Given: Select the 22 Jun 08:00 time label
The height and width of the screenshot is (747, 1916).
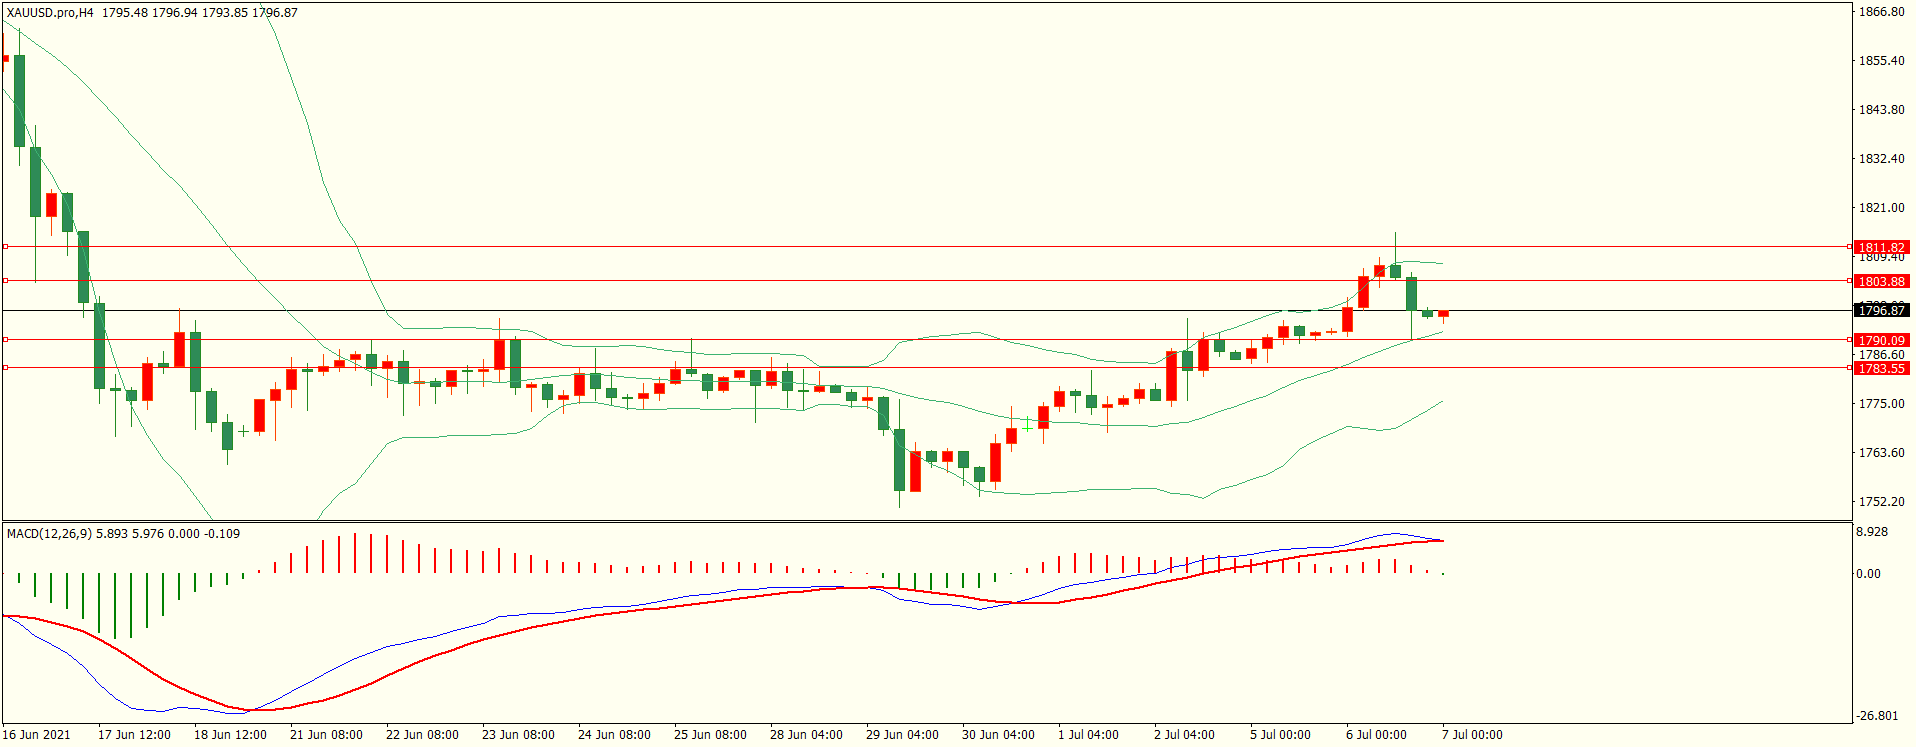Looking at the screenshot, I should point(422,735).
